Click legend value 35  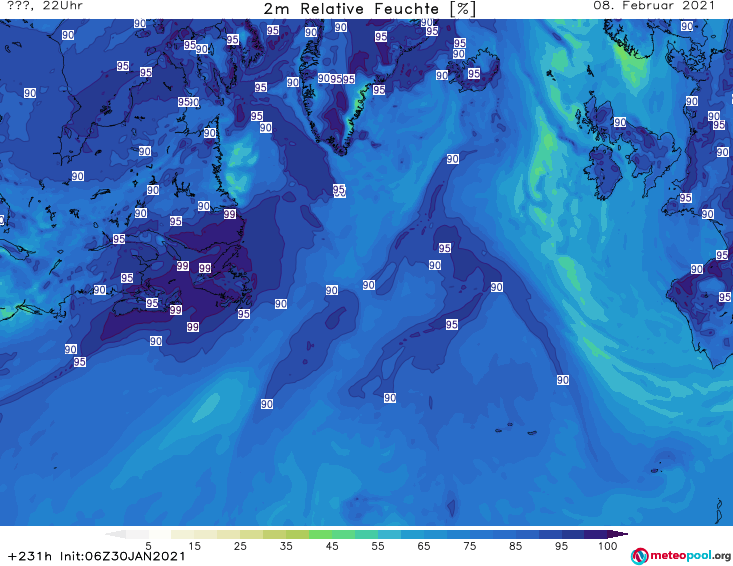[286, 546]
